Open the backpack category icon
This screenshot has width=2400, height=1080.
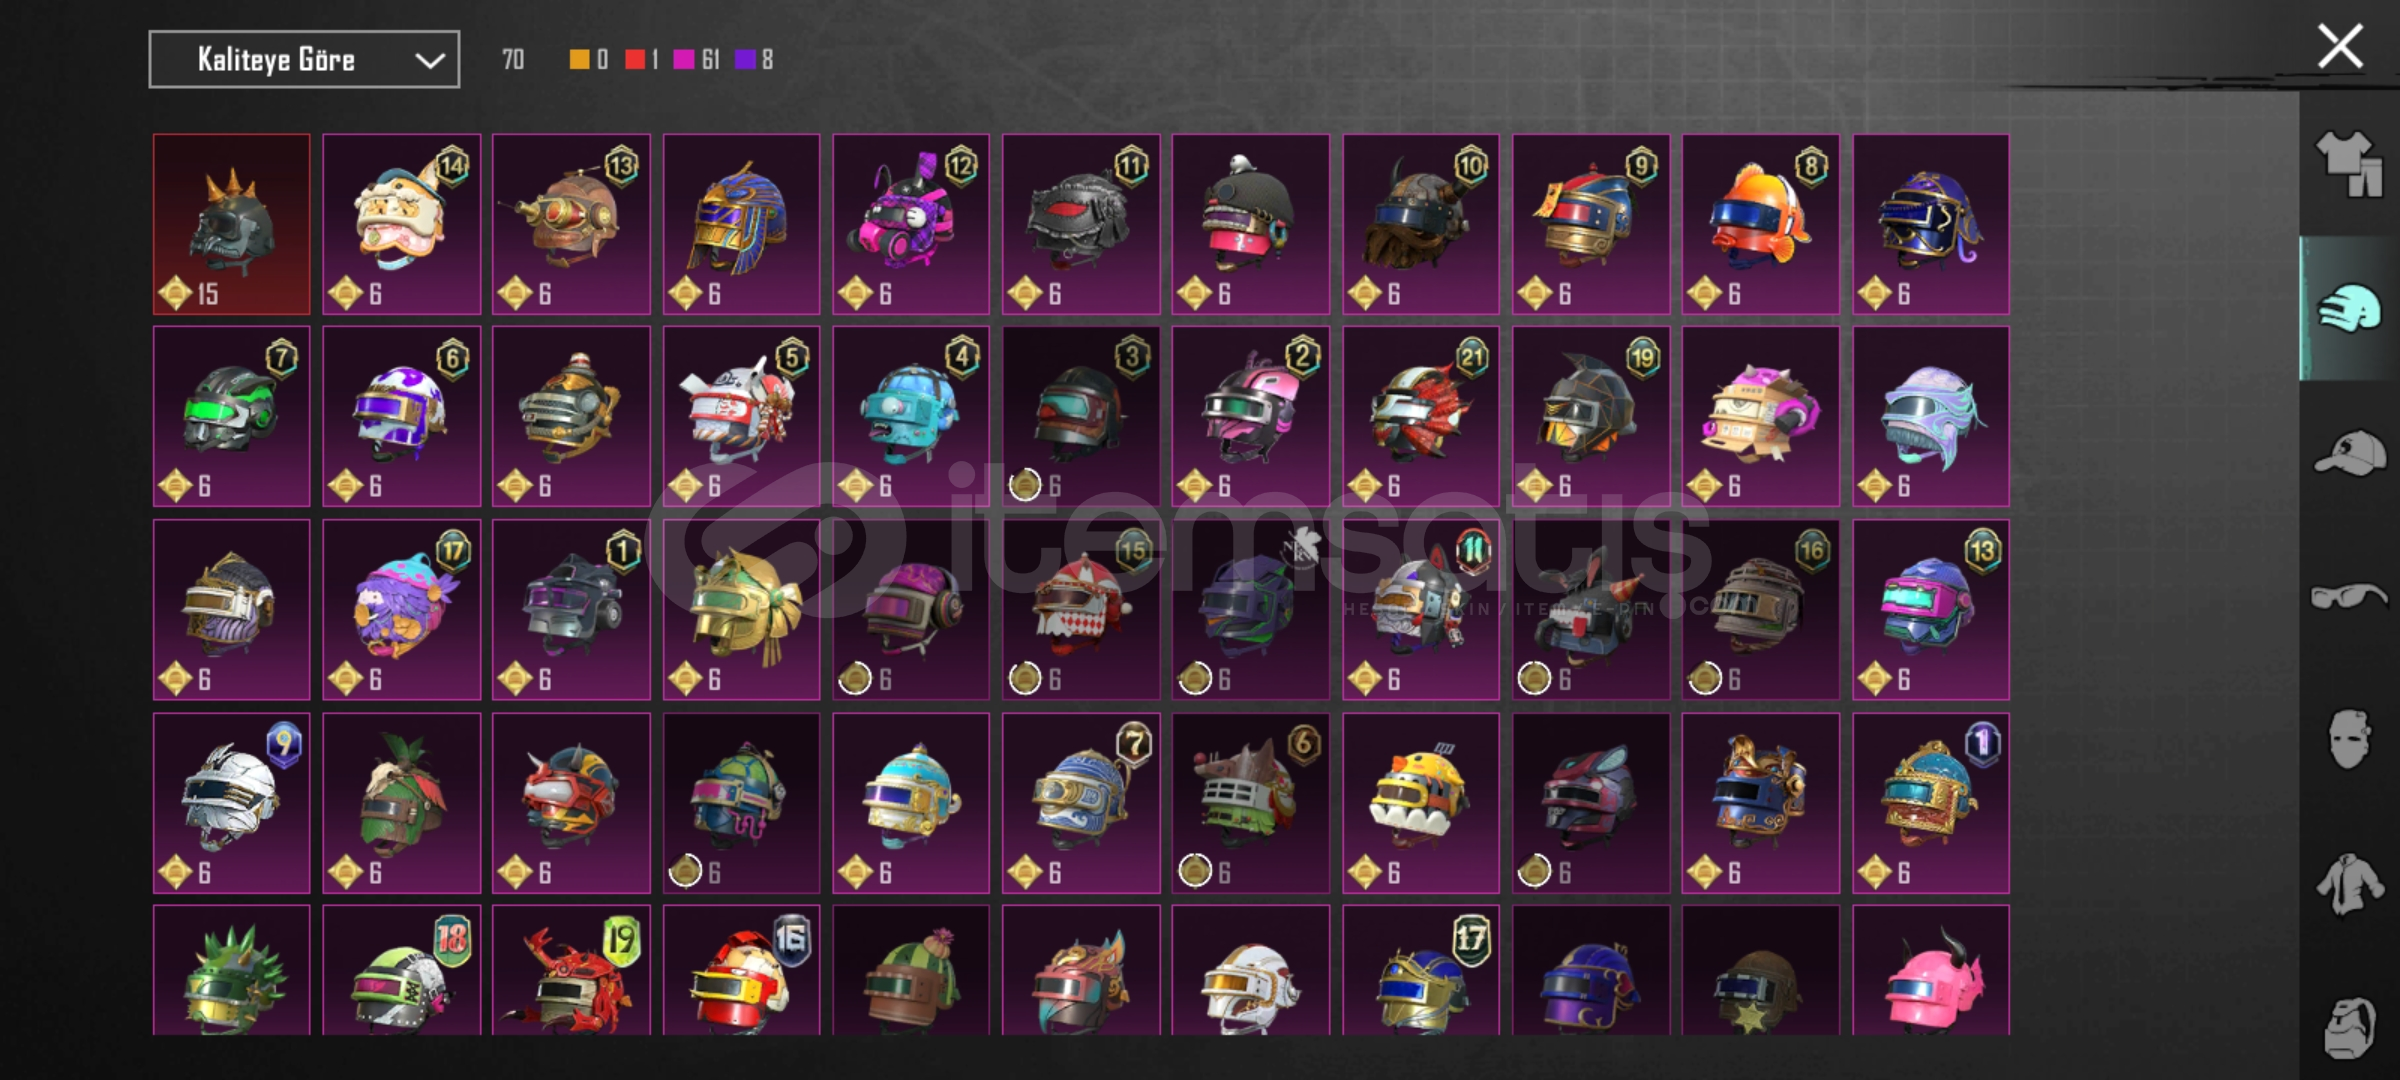[2349, 1026]
